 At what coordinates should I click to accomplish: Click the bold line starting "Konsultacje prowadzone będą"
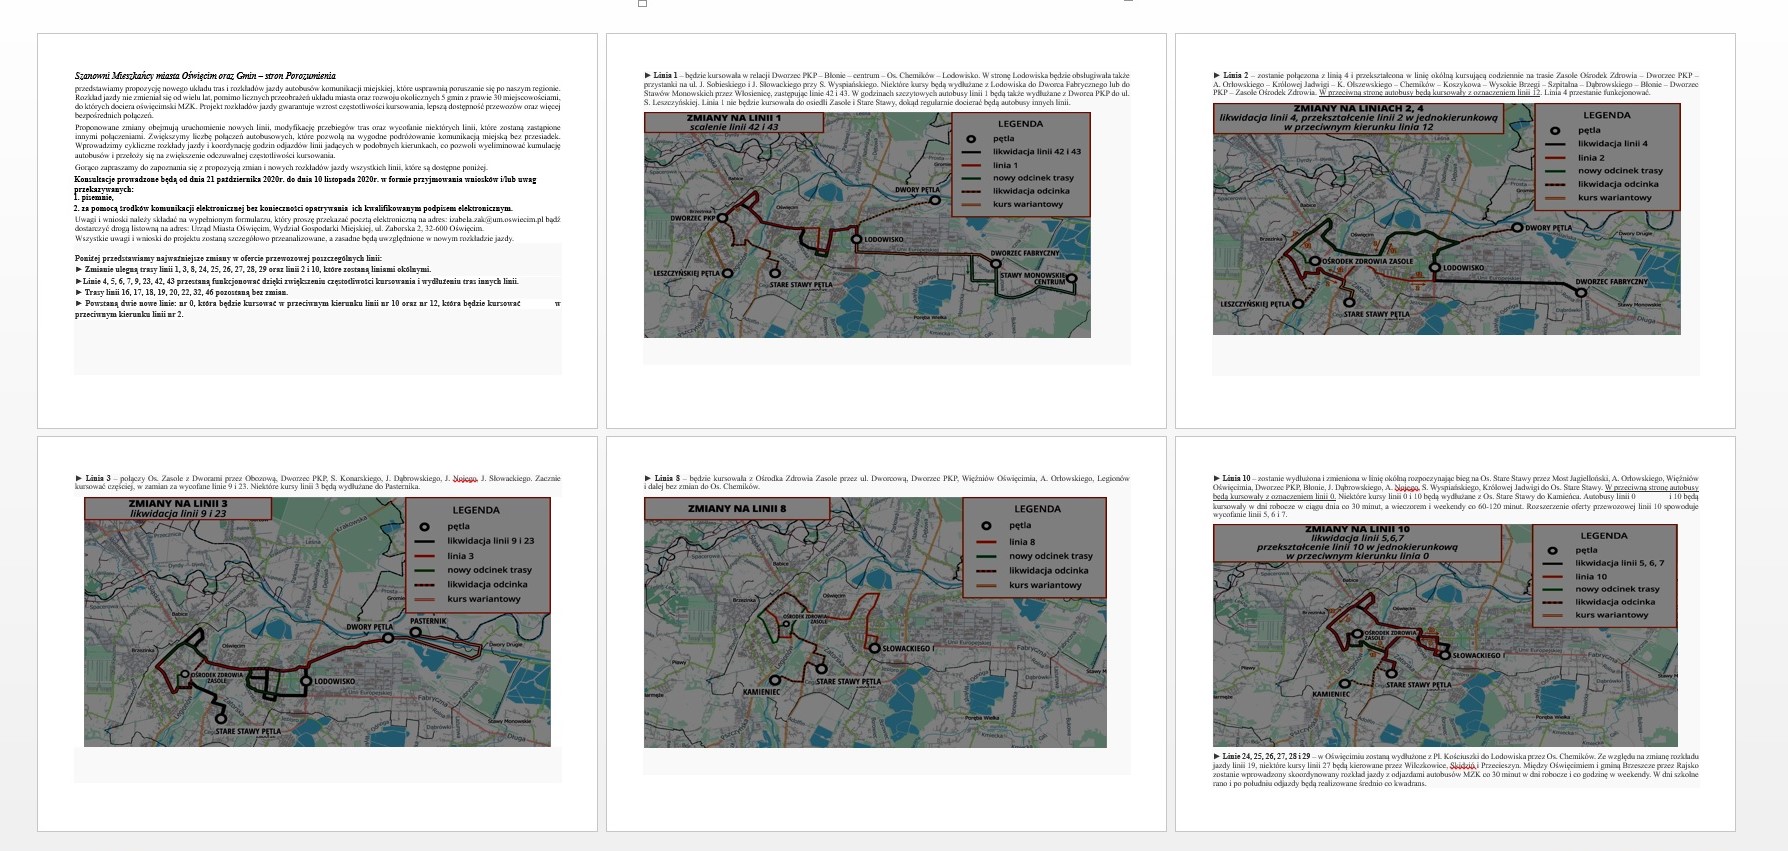point(305,179)
